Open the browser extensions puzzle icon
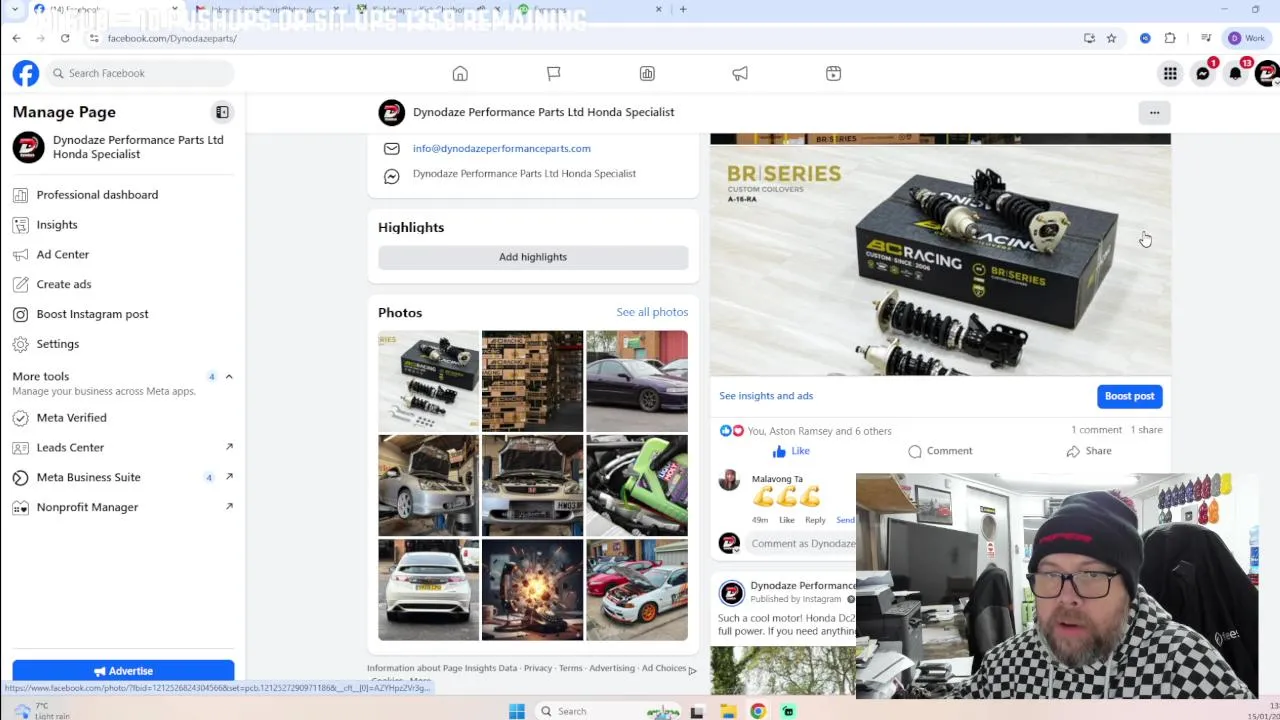1280x720 pixels. point(1170,38)
